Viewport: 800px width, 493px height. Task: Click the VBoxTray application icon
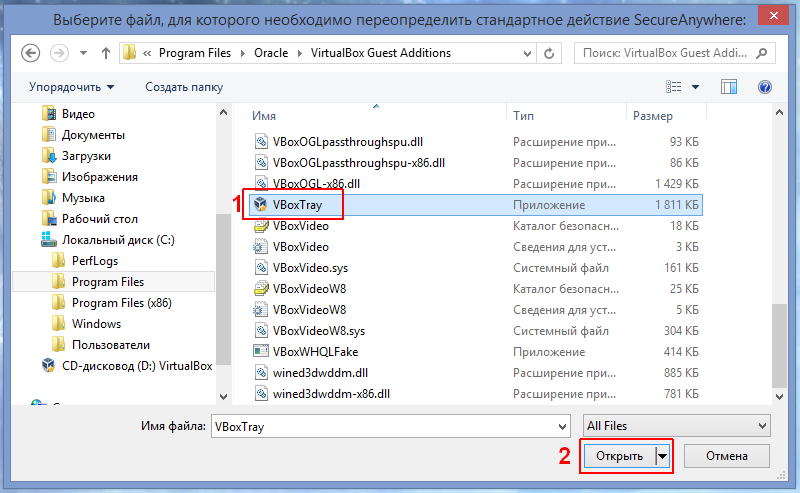pos(261,205)
